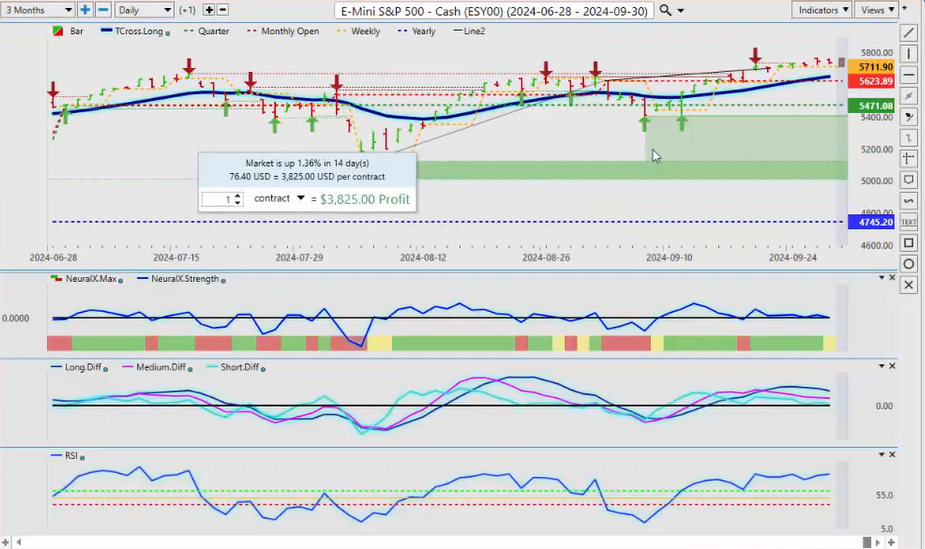Click plus icon at bottom-left corner

pyautogui.click(x=5, y=542)
